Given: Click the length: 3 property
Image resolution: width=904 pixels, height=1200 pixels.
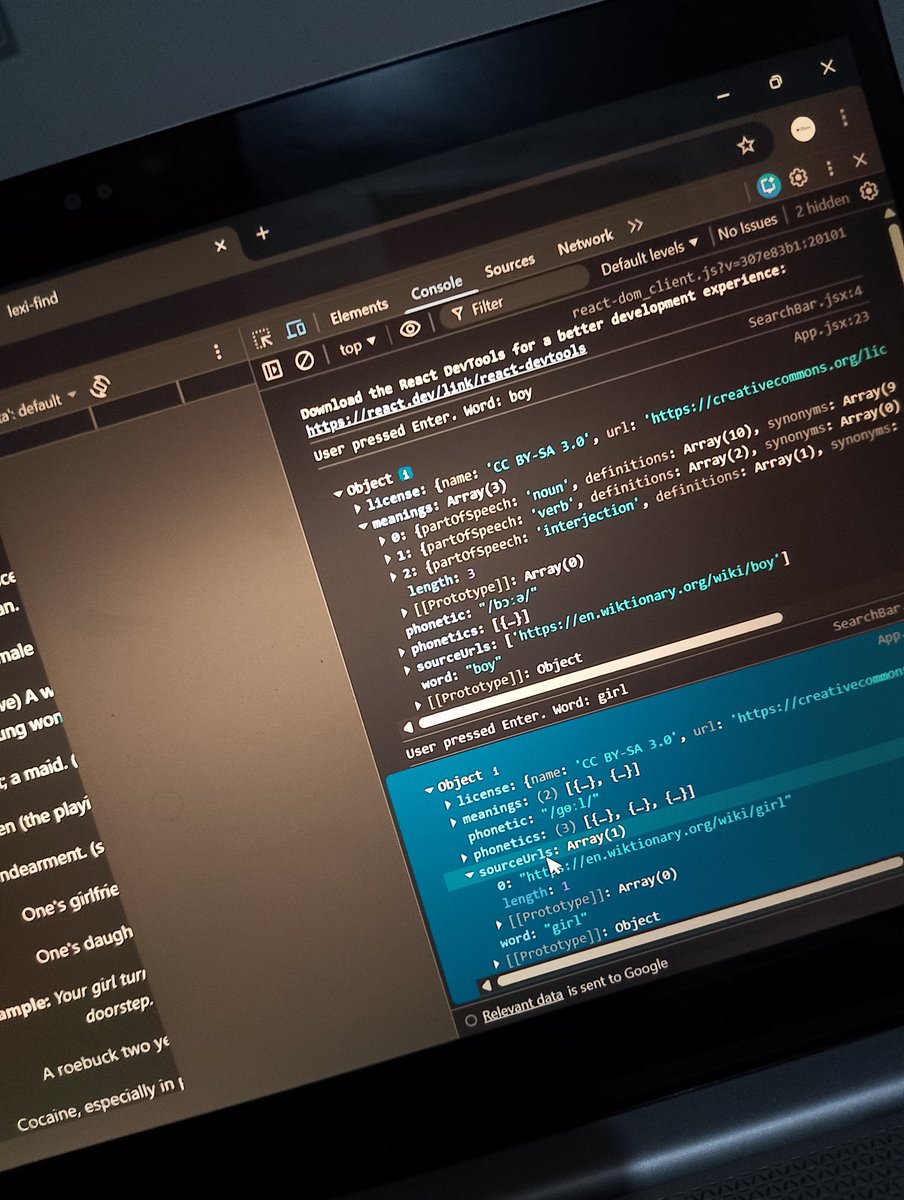Looking at the screenshot, I should pos(443,580).
